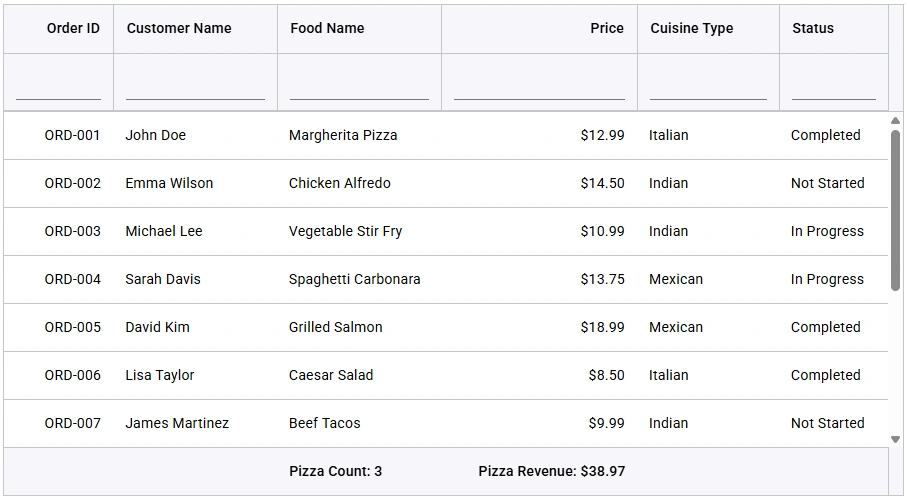This screenshot has height=500, width=907.
Task: Click the Status filter input
Action: pos(833,88)
